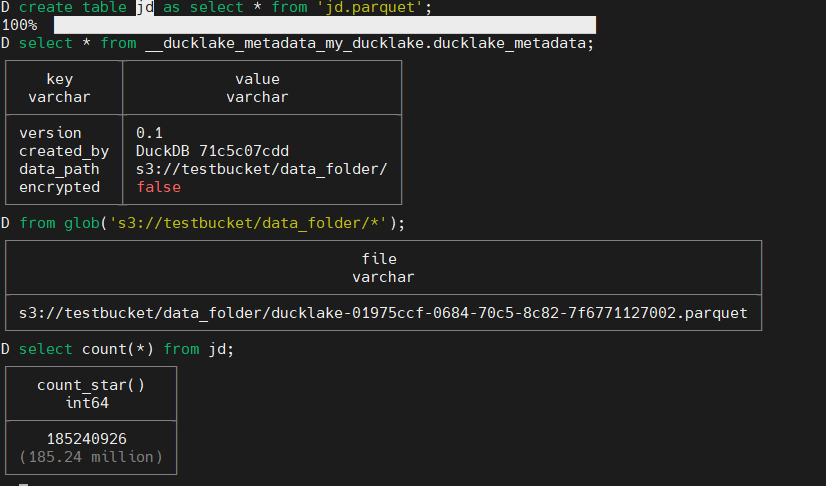Select the 'encrypted' key cell

point(59,187)
